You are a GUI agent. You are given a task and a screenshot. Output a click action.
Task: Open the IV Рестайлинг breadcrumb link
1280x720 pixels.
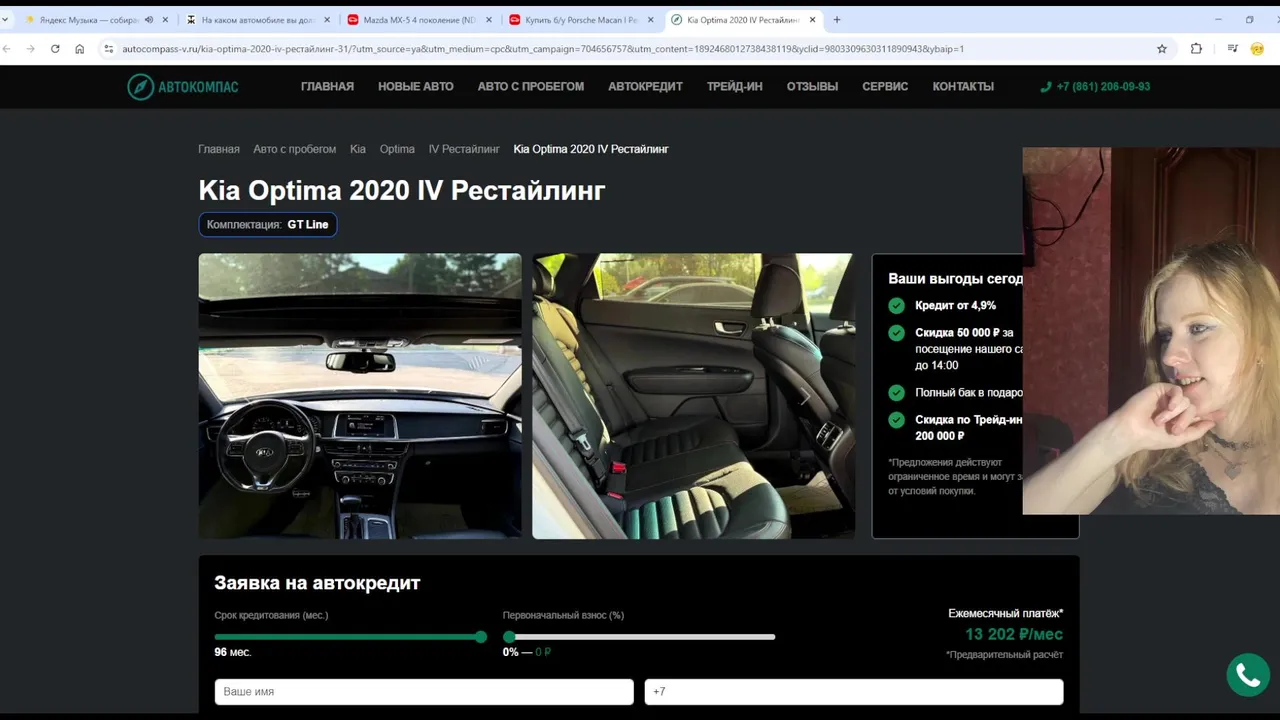[464, 149]
